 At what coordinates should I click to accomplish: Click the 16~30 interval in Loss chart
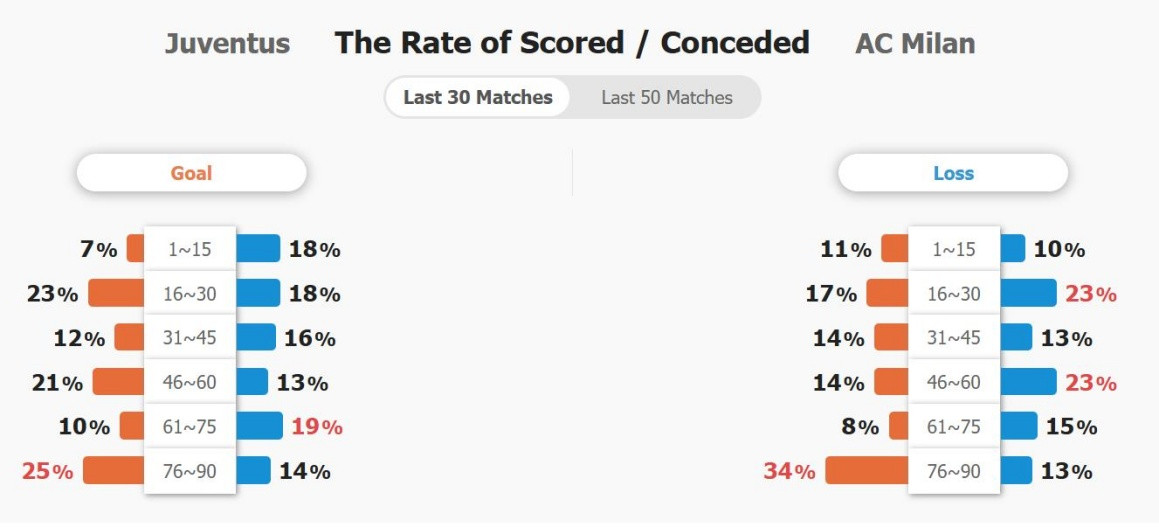coord(954,293)
